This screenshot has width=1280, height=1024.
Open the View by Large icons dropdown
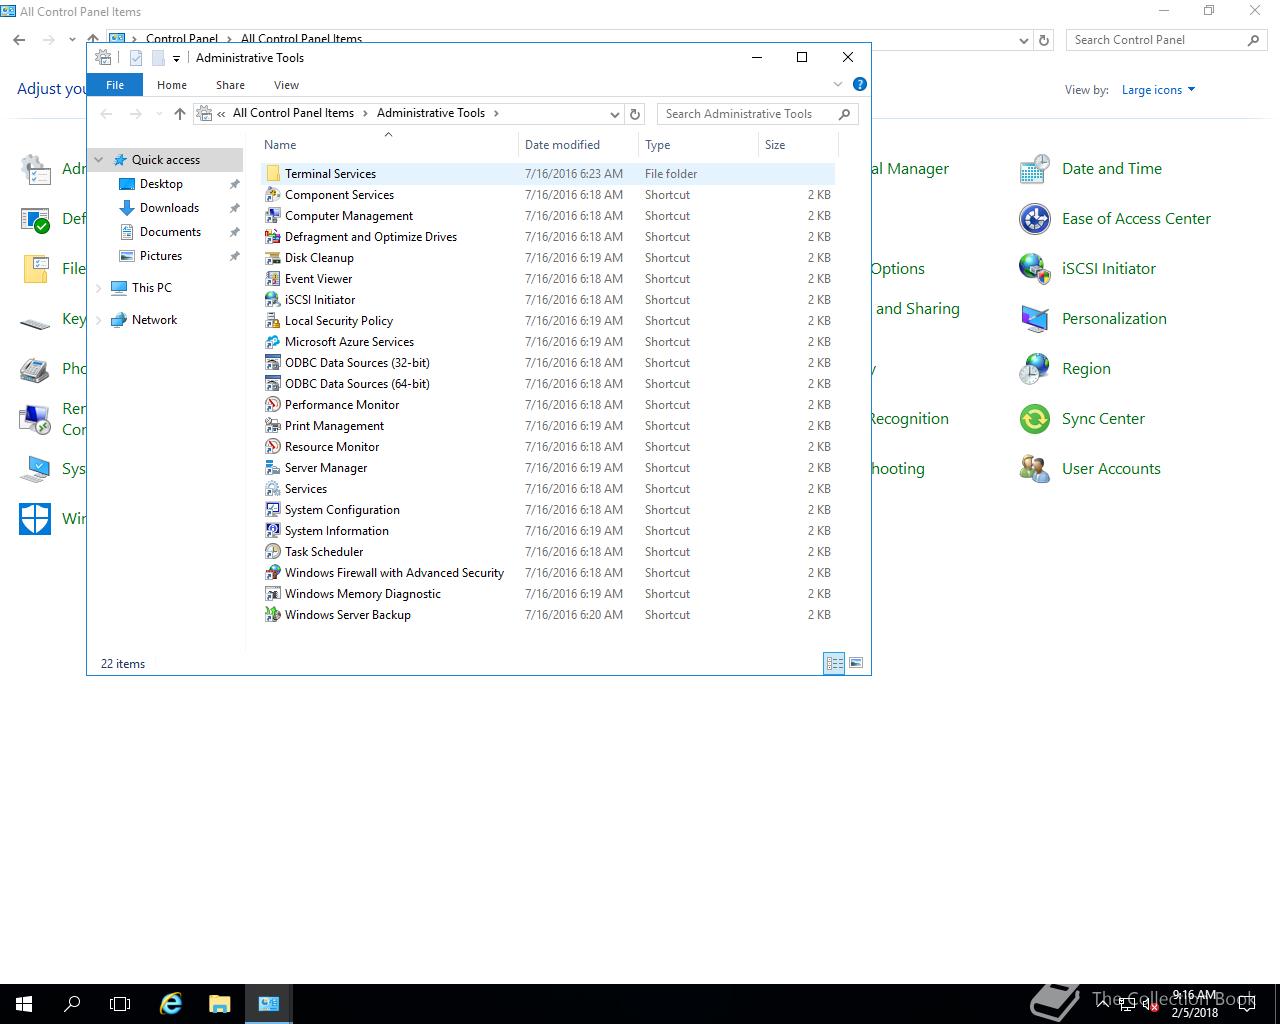click(1158, 90)
